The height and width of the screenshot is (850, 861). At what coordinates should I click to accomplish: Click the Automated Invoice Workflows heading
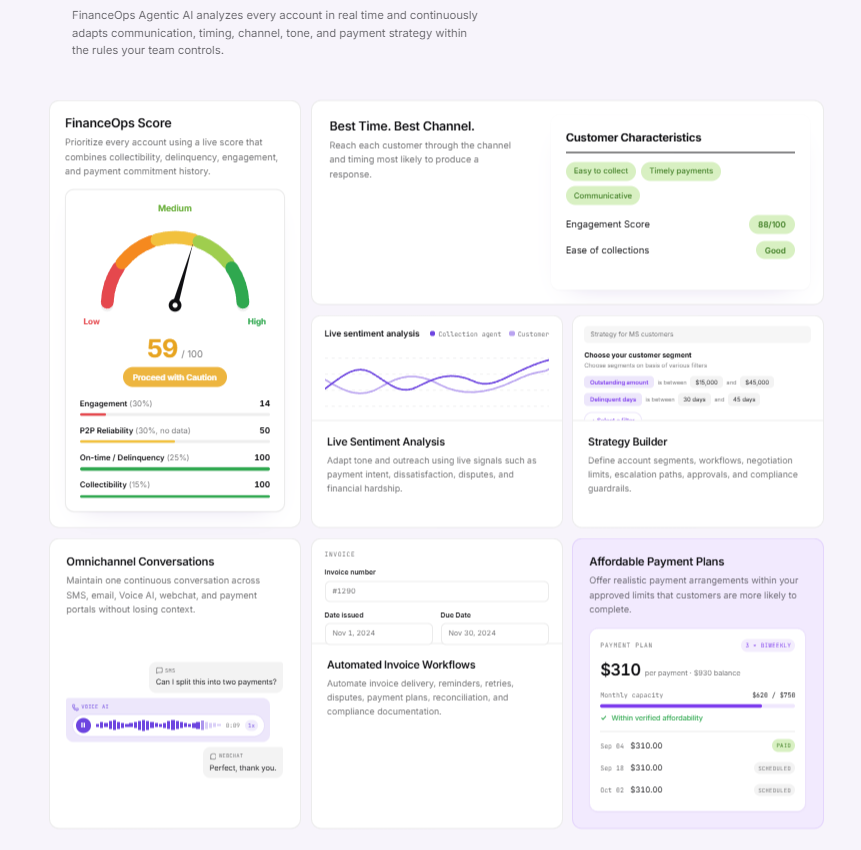401,665
